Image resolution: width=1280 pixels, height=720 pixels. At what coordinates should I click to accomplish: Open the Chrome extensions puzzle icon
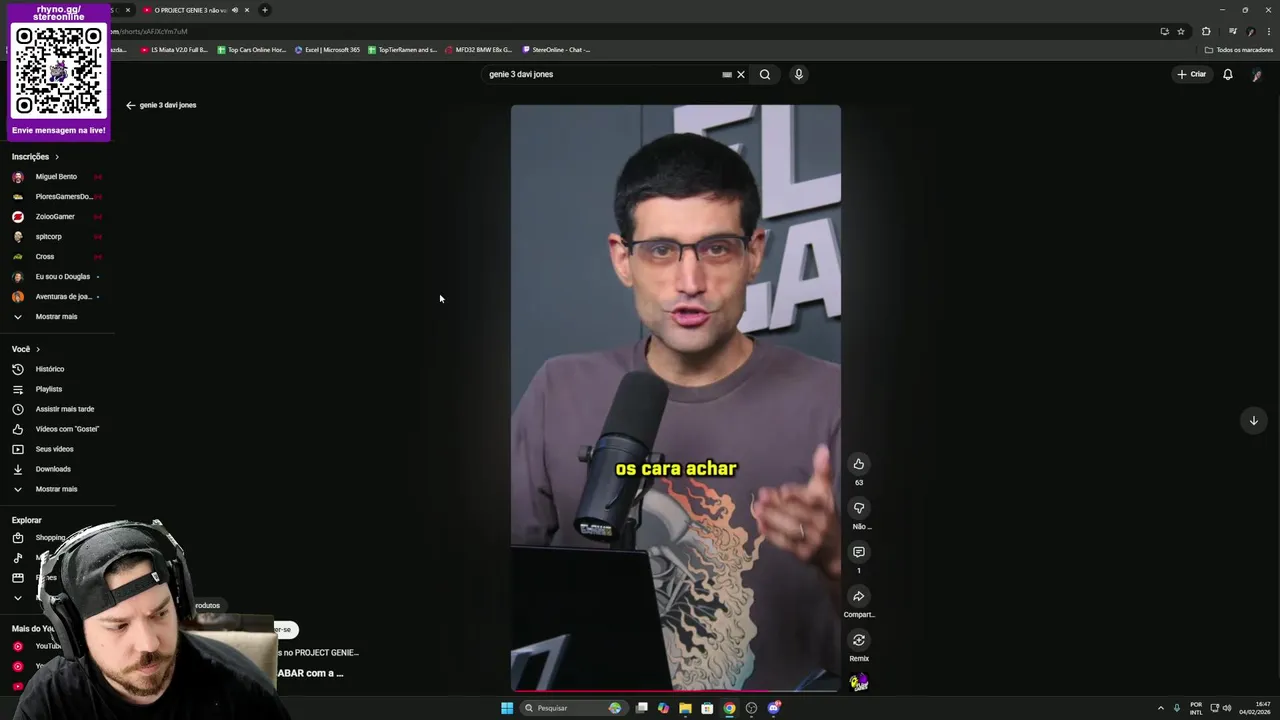point(1206,31)
